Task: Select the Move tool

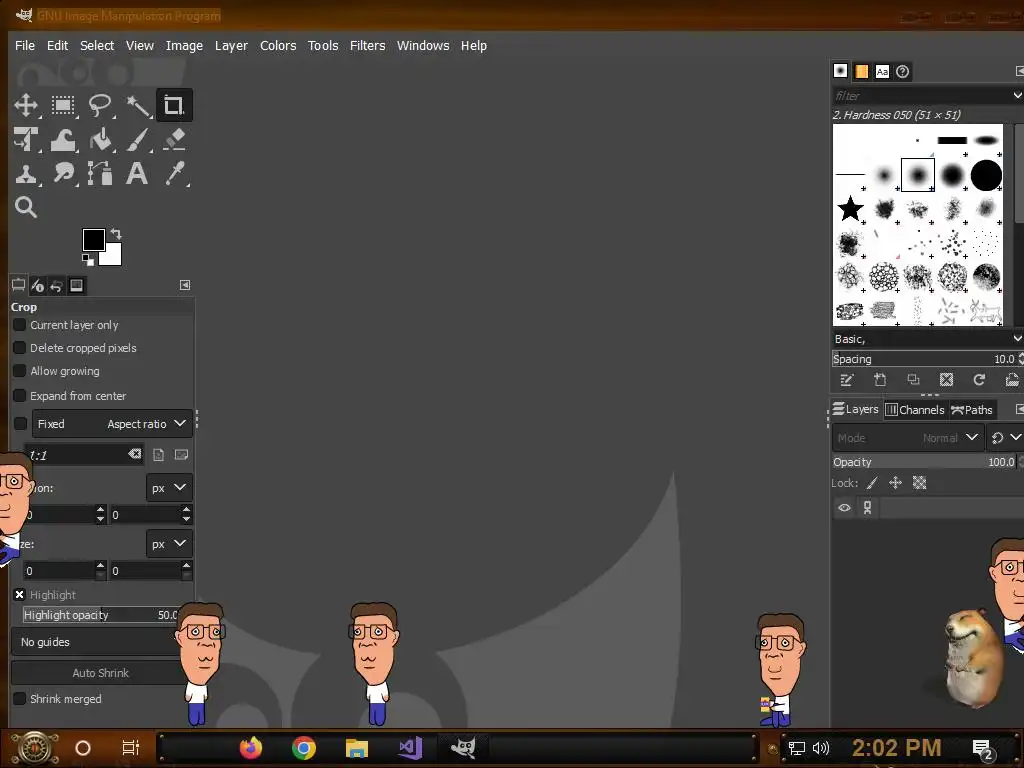Action: [26, 105]
